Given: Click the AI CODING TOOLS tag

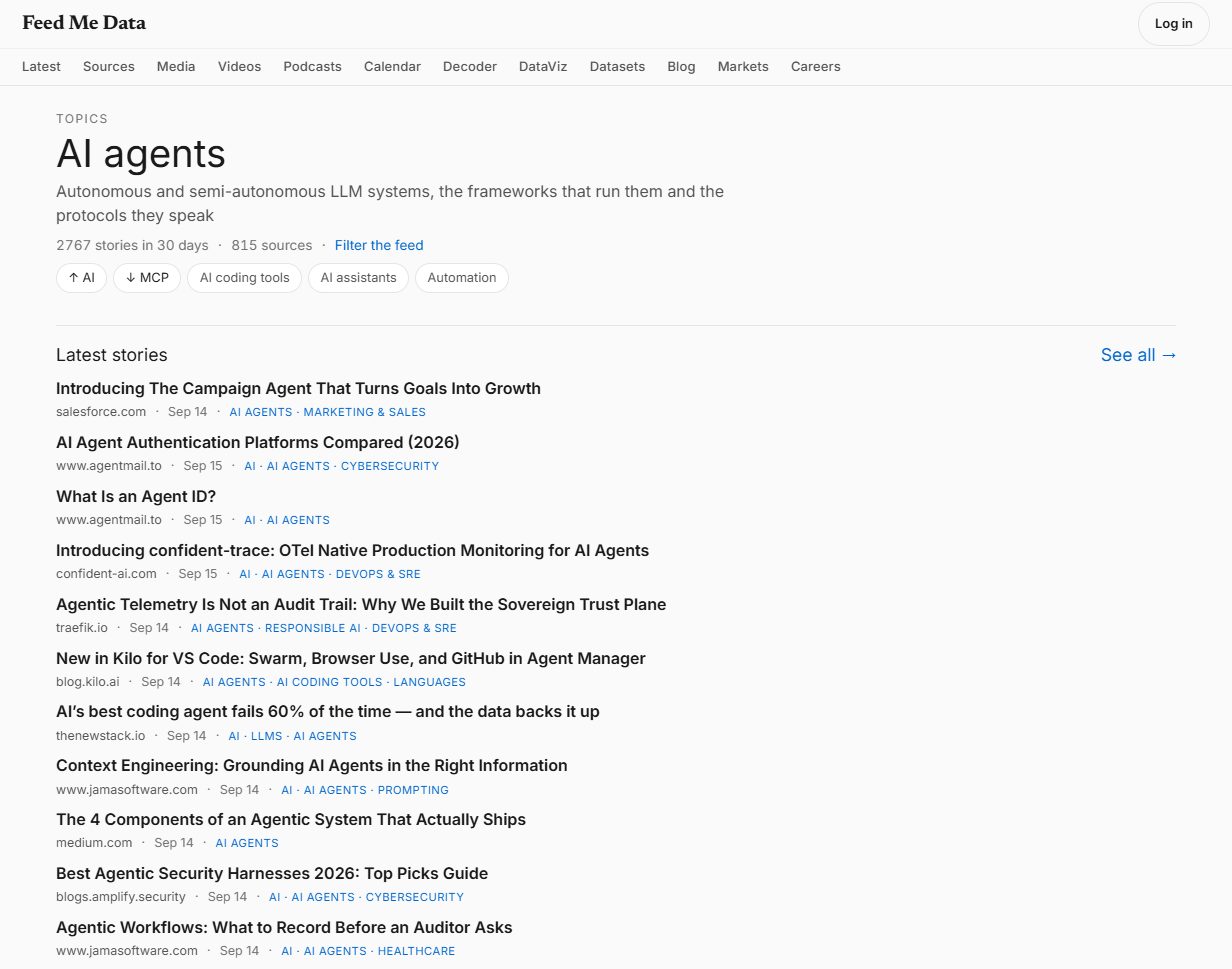Looking at the screenshot, I should [330, 682].
